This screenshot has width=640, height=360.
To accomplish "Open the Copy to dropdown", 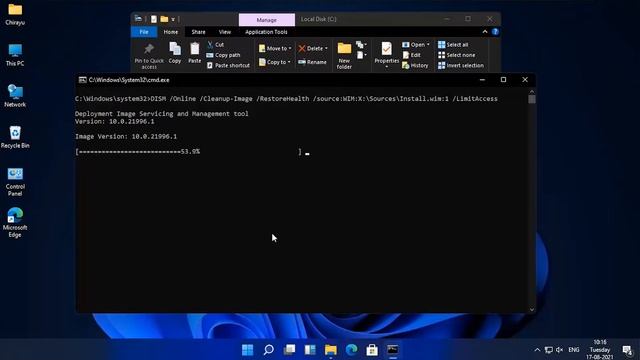I will point(275,62).
